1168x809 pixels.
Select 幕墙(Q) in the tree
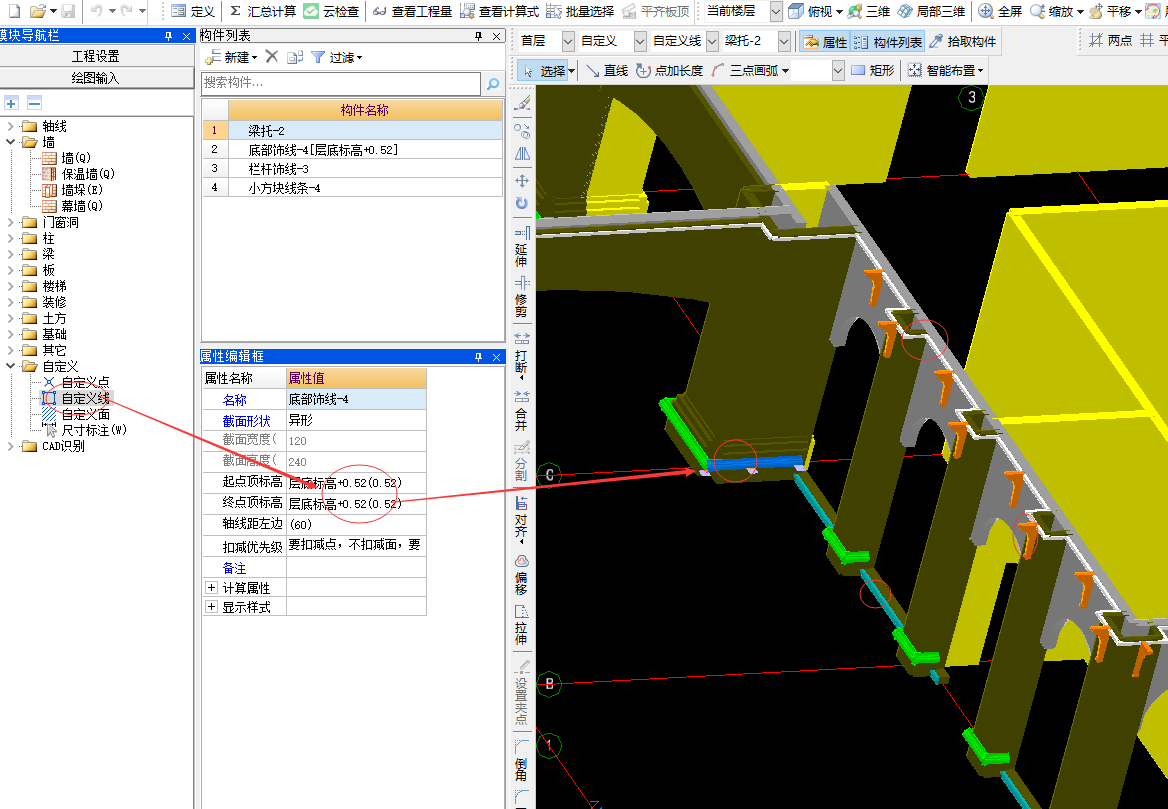click(x=73, y=206)
